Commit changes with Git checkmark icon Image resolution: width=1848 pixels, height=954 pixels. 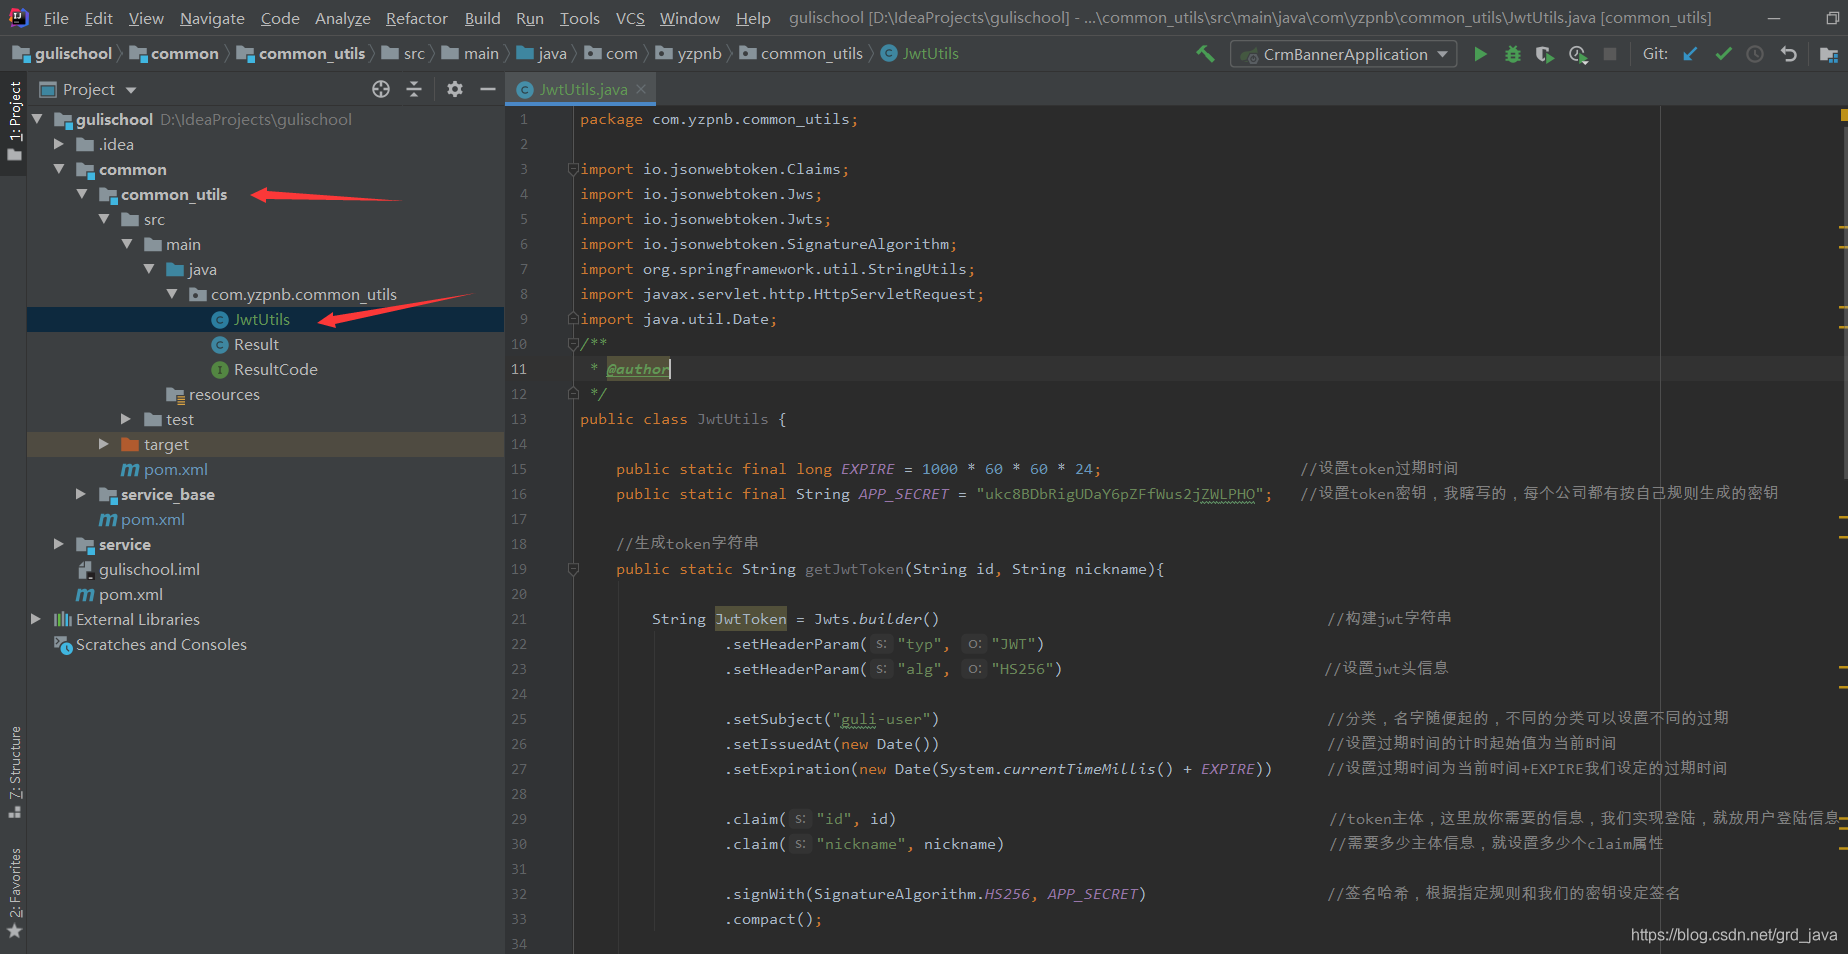pos(1723,54)
